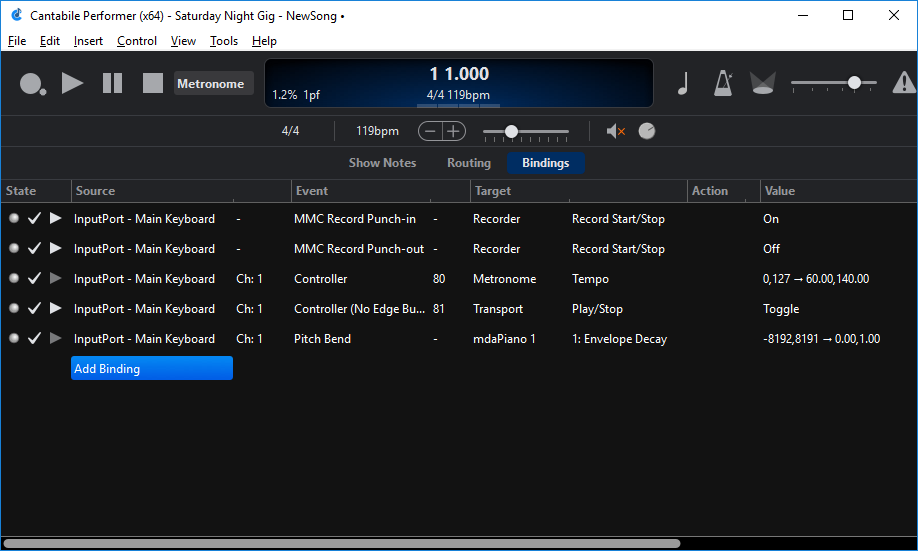Open the File menu

point(16,41)
